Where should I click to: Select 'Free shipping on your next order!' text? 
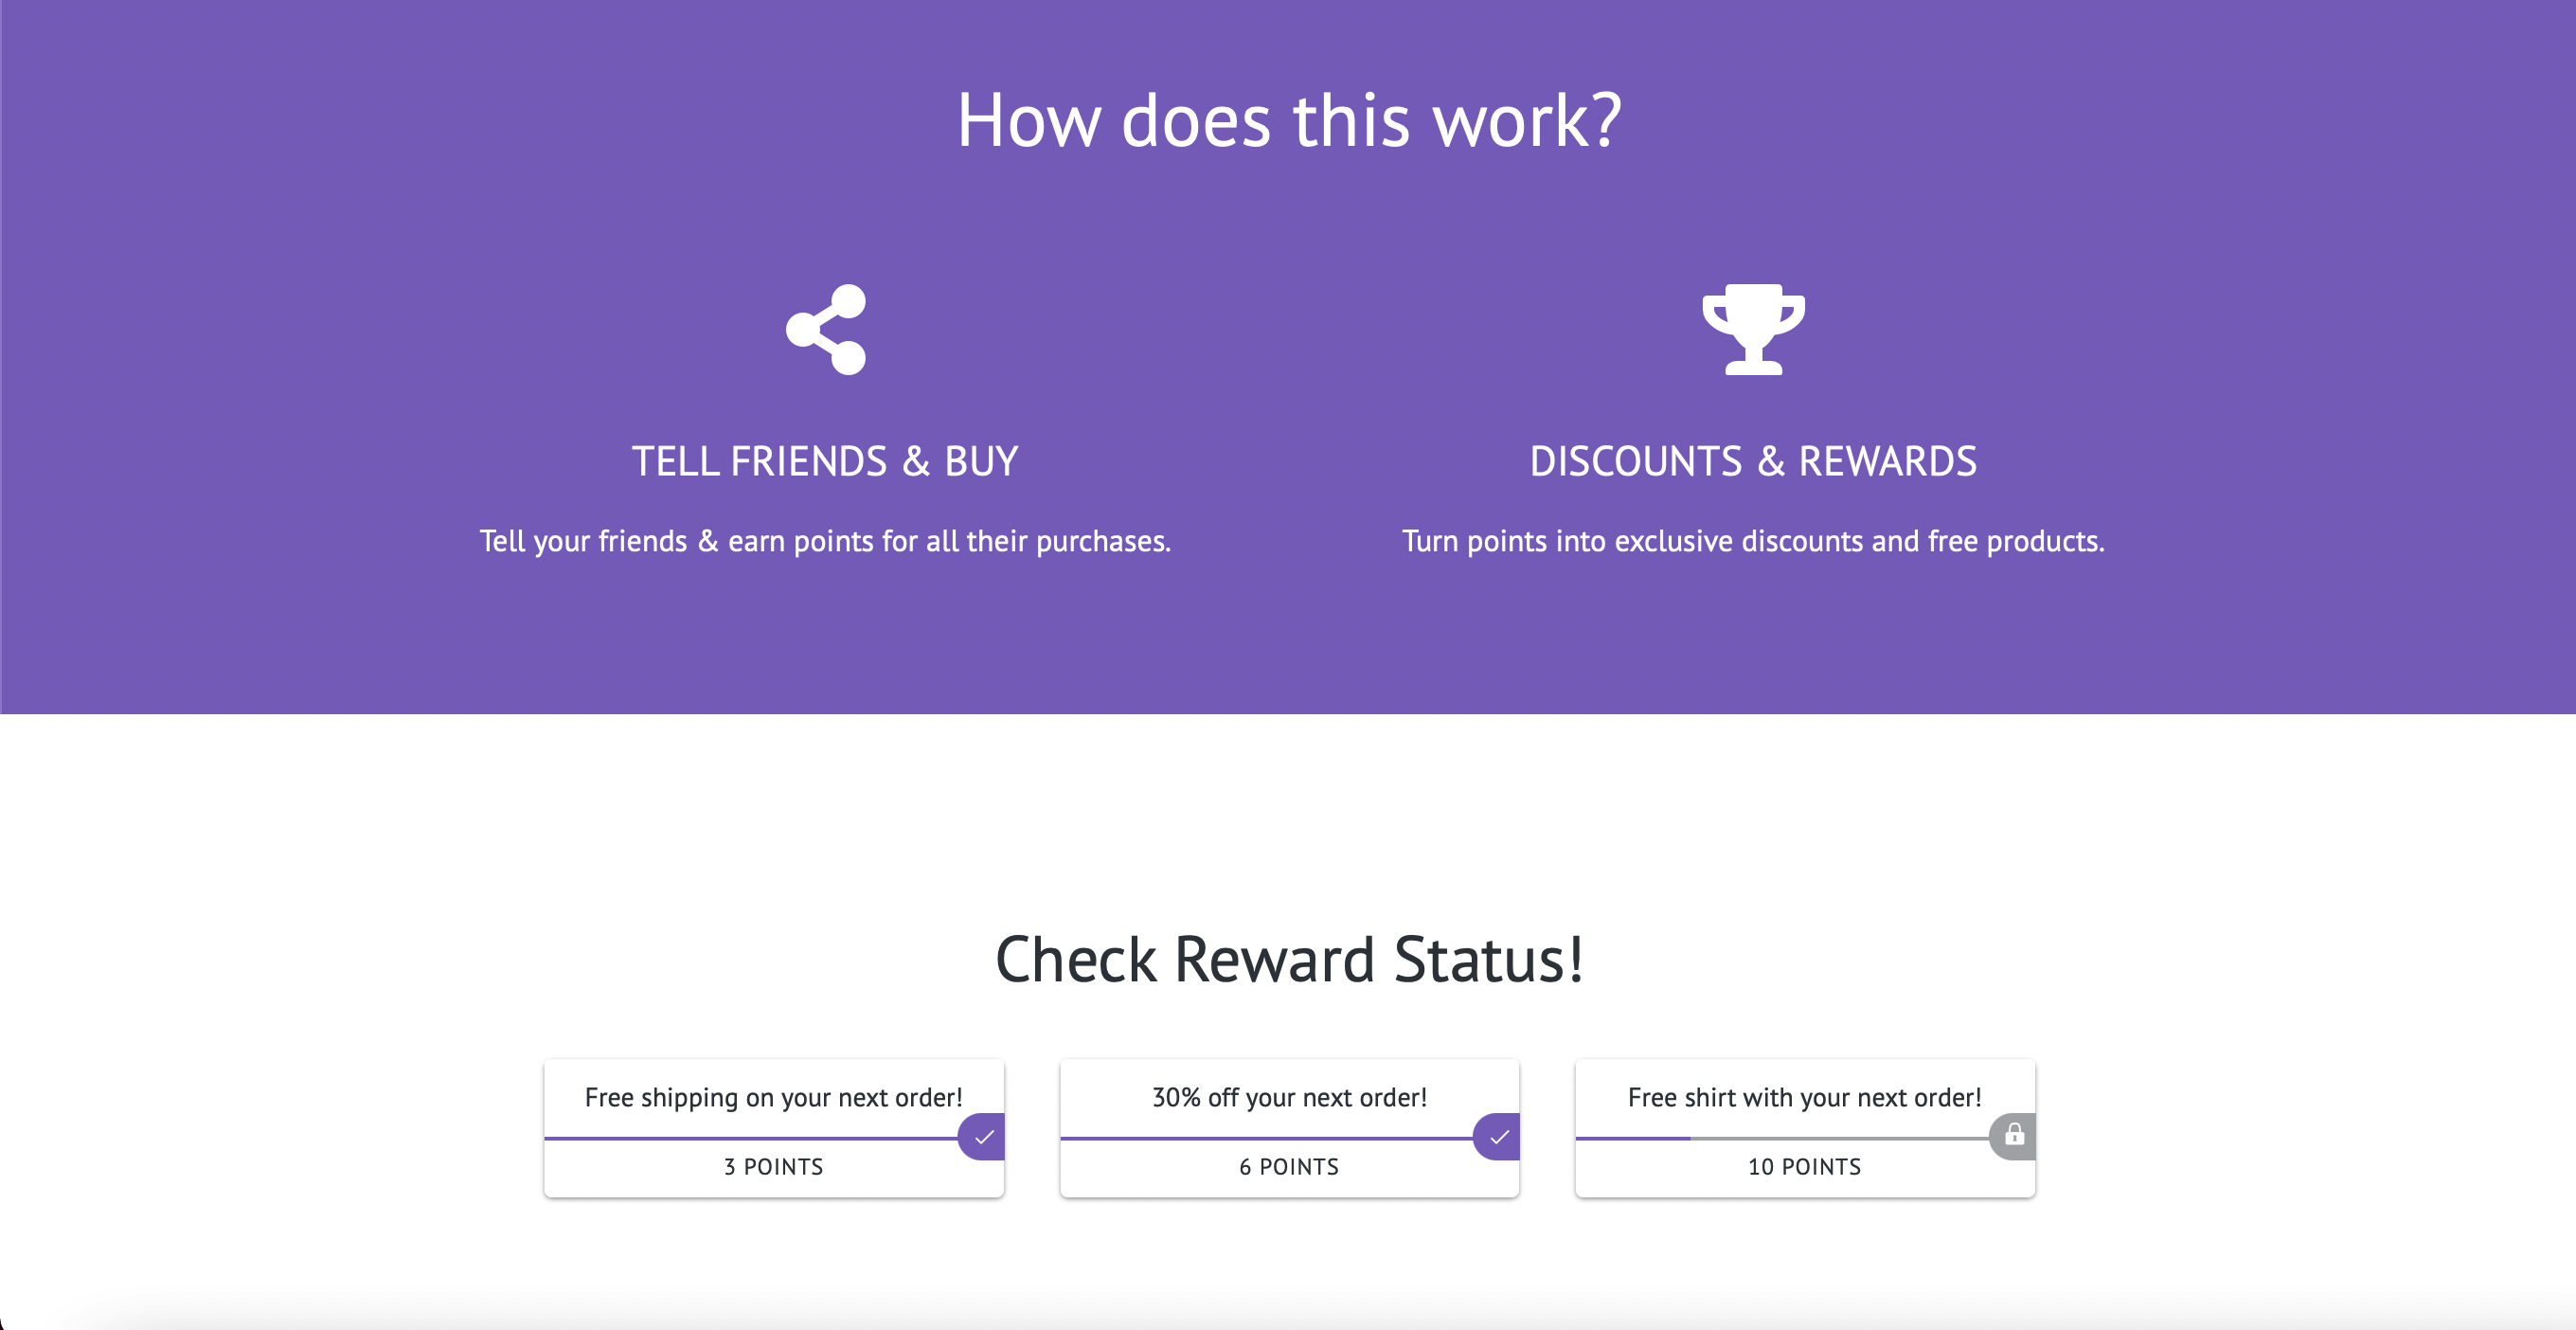[x=773, y=1097]
